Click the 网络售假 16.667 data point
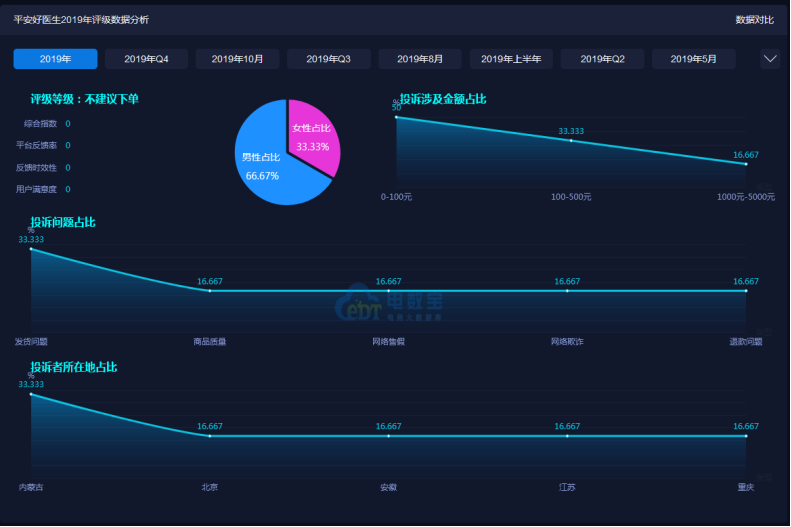Viewport: 791px width, 527px height. tap(388, 291)
